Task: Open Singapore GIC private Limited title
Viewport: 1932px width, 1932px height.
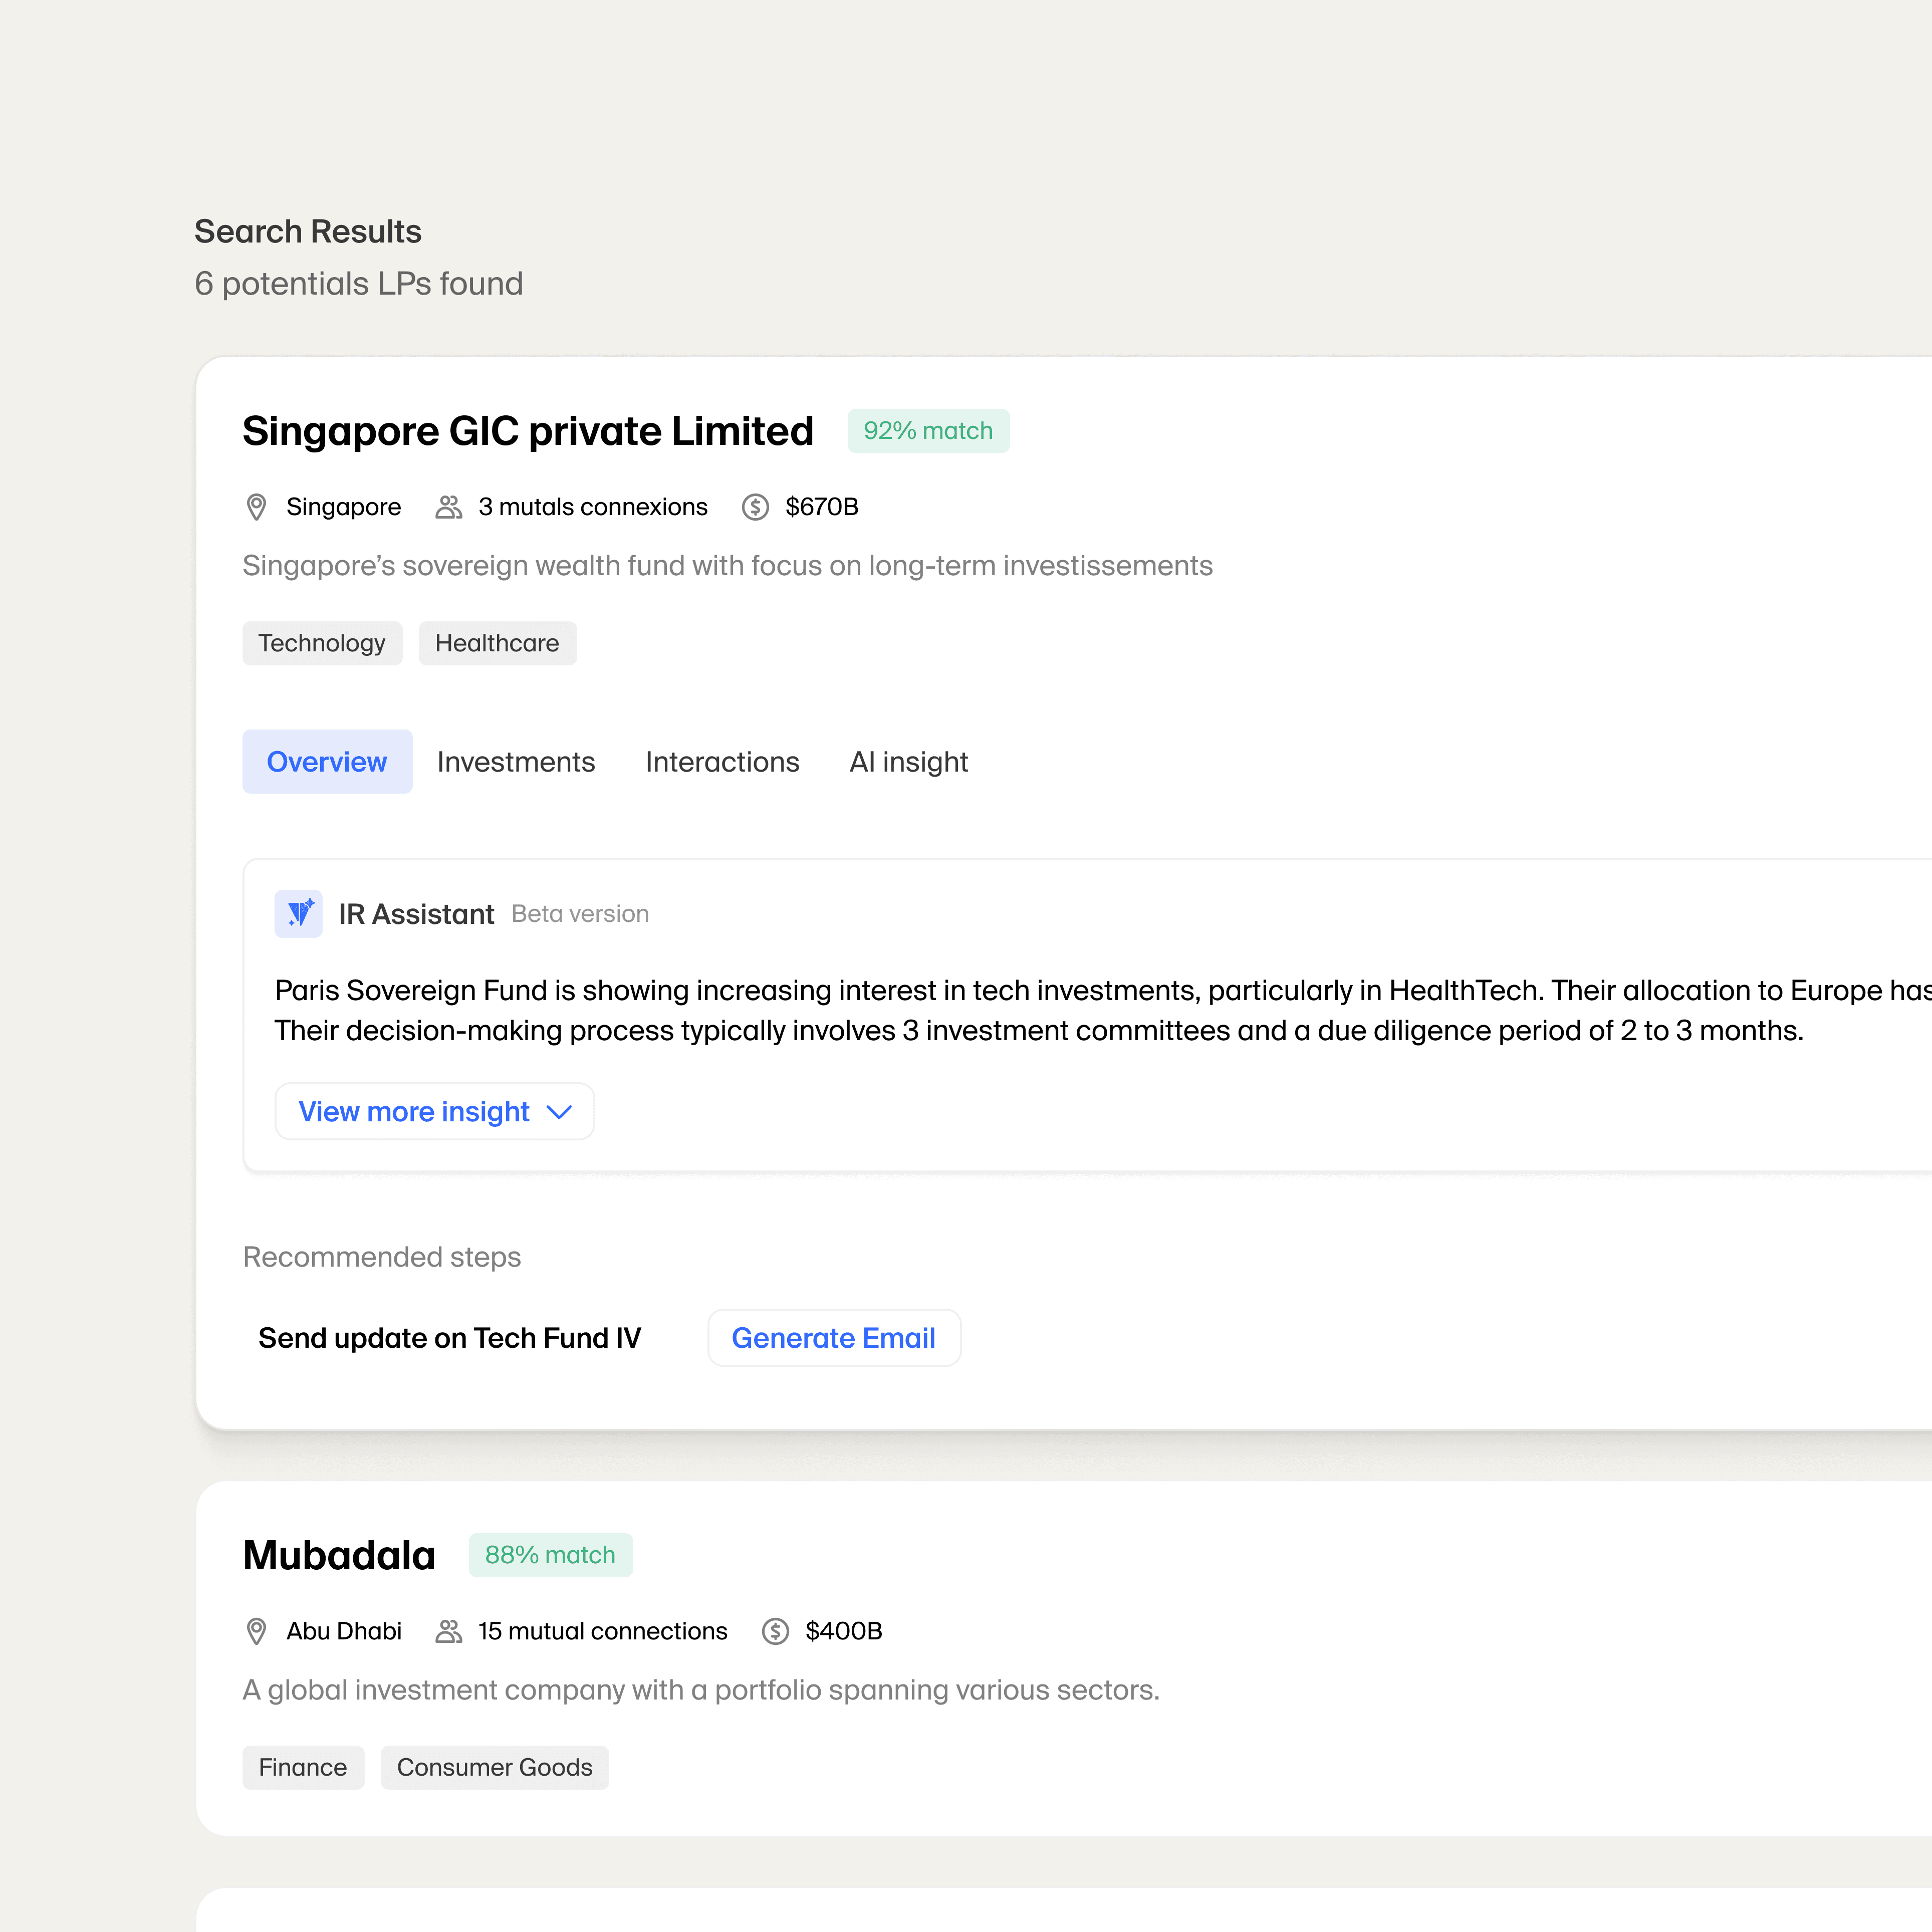Action: (x=528, y=431)
